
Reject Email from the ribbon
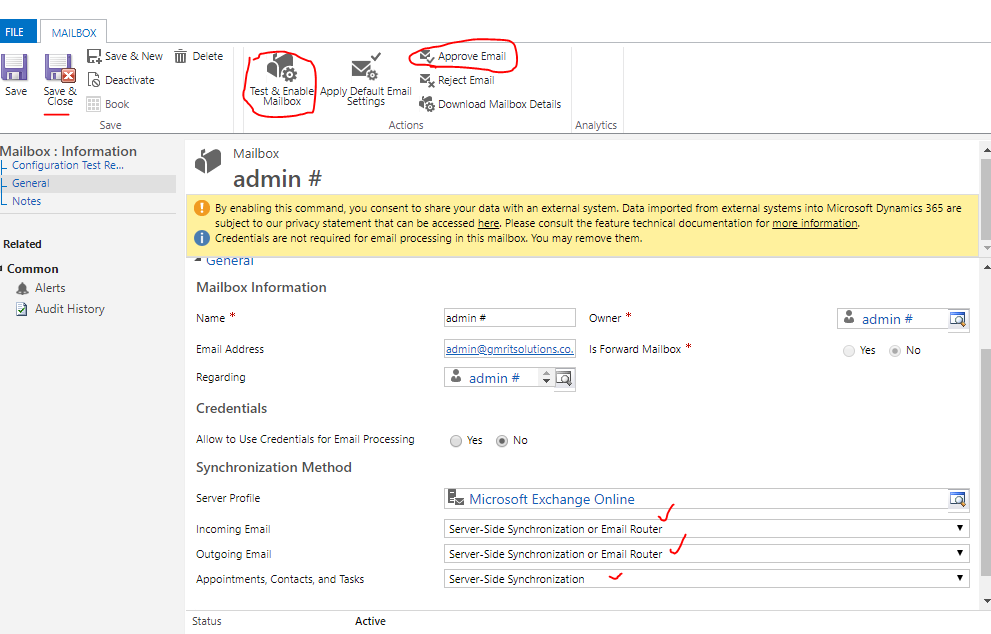[457, 80]
